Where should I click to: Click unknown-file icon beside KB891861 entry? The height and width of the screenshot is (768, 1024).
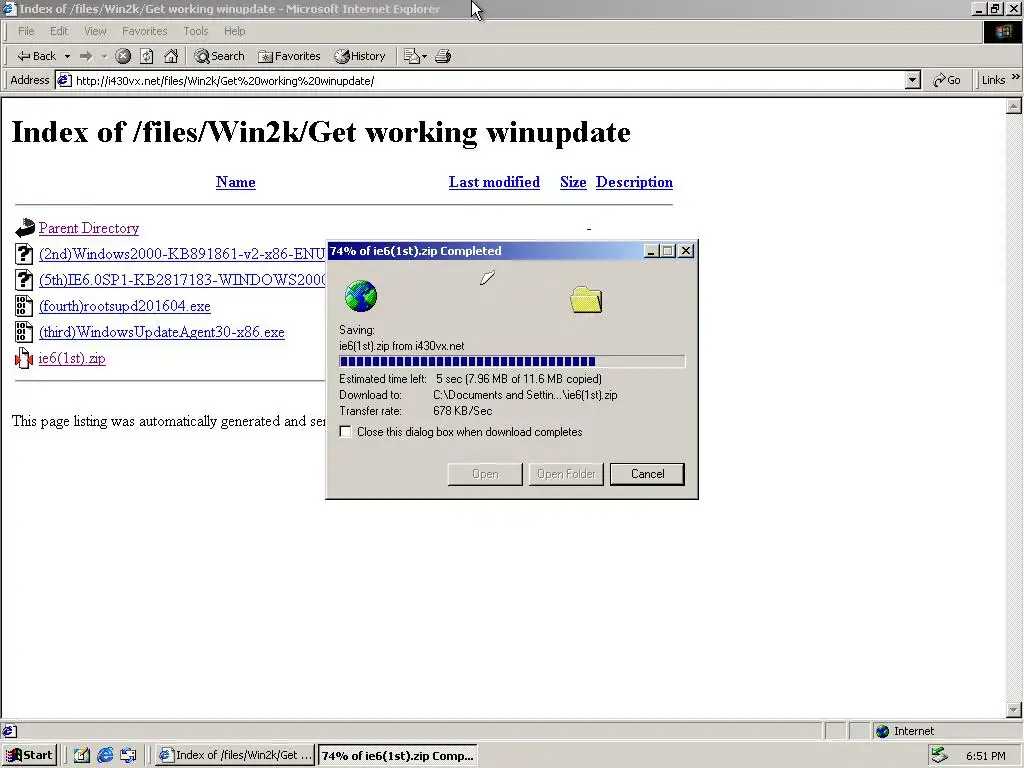pyautogui.click(x=24, y=254)
